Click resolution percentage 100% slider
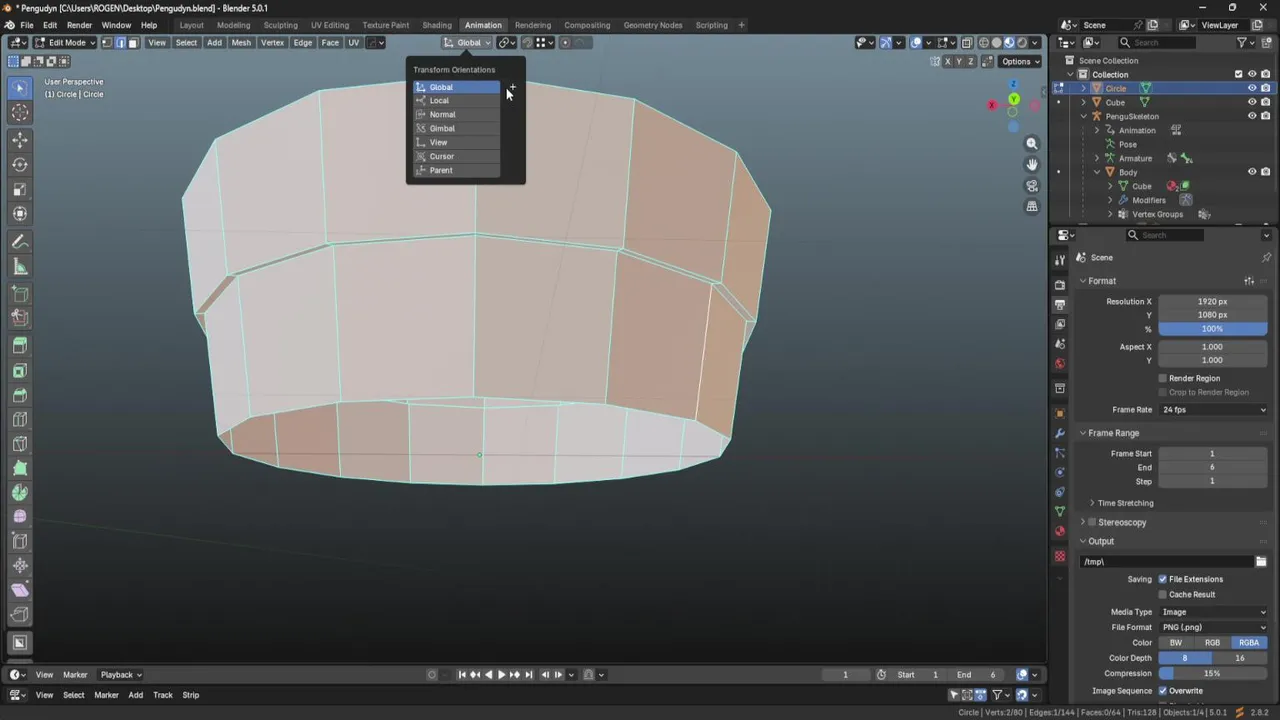This screenshot has height=720, width=1280. tap(1213, 329)
